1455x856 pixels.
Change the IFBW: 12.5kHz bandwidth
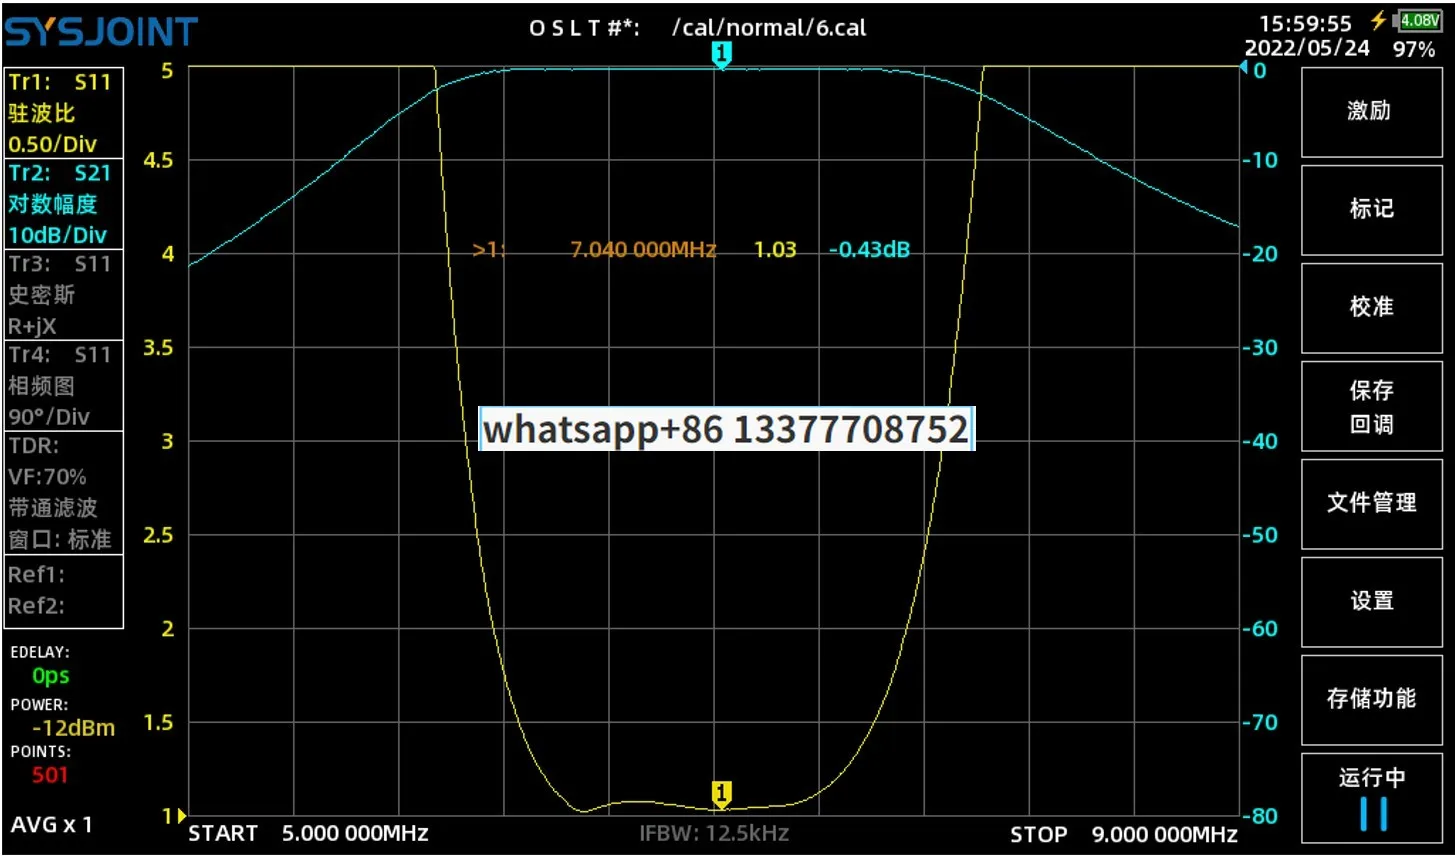pyautogui.click(x=714, y=833)
